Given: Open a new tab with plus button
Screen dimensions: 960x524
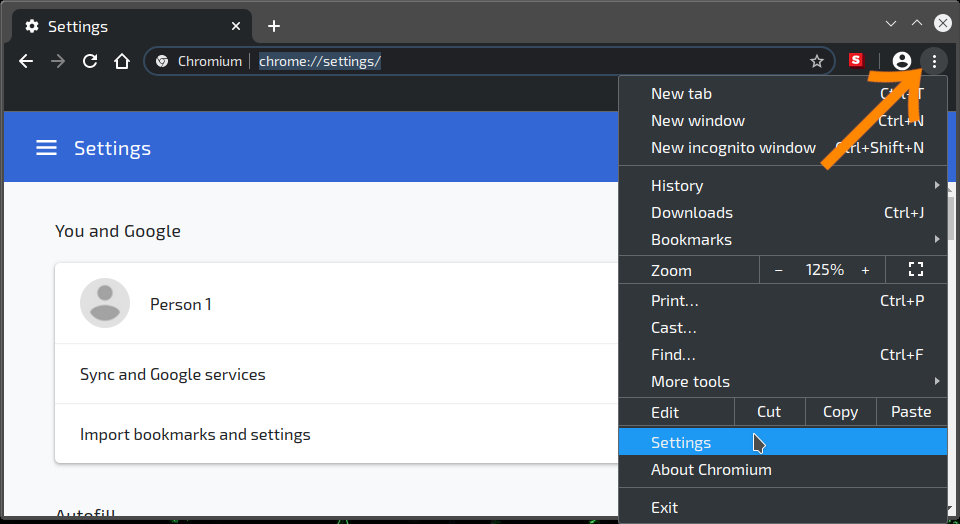Looking at the screenshot, I should [x=274, y=26].
